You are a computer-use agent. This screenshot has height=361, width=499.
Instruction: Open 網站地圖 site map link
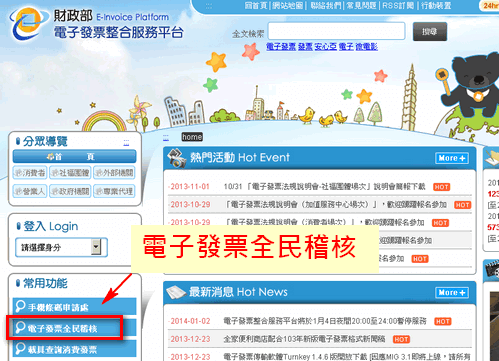click(288, 5)
